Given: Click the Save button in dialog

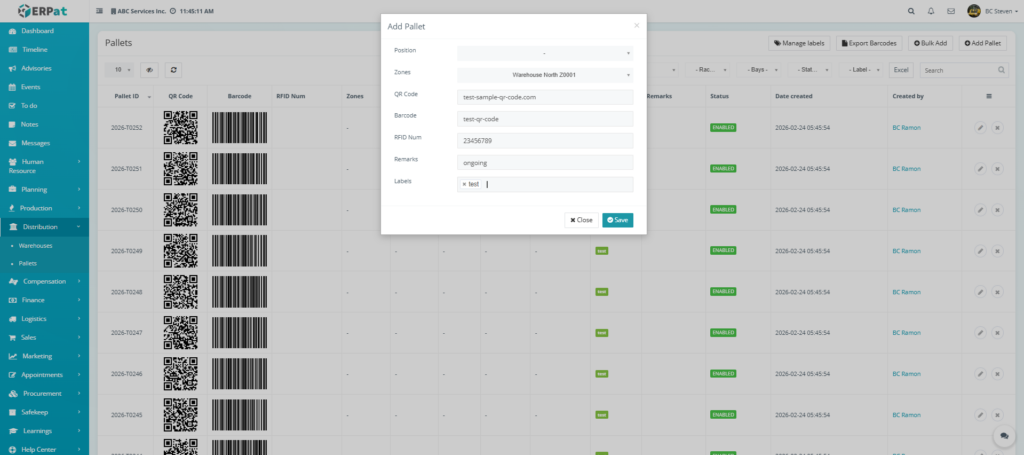Looking at the screenshot, I should [617, 220].
